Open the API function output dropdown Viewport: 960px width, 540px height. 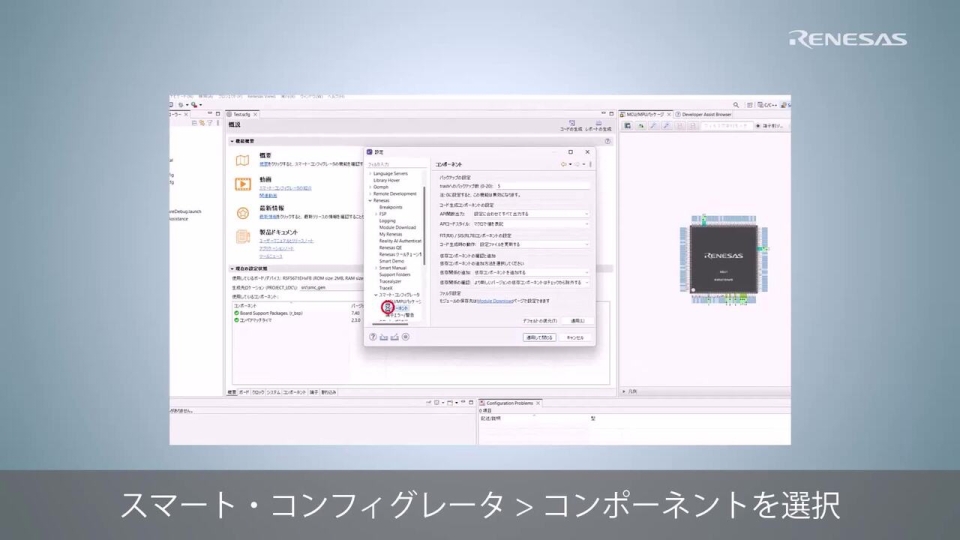click(x=530, y=214)
